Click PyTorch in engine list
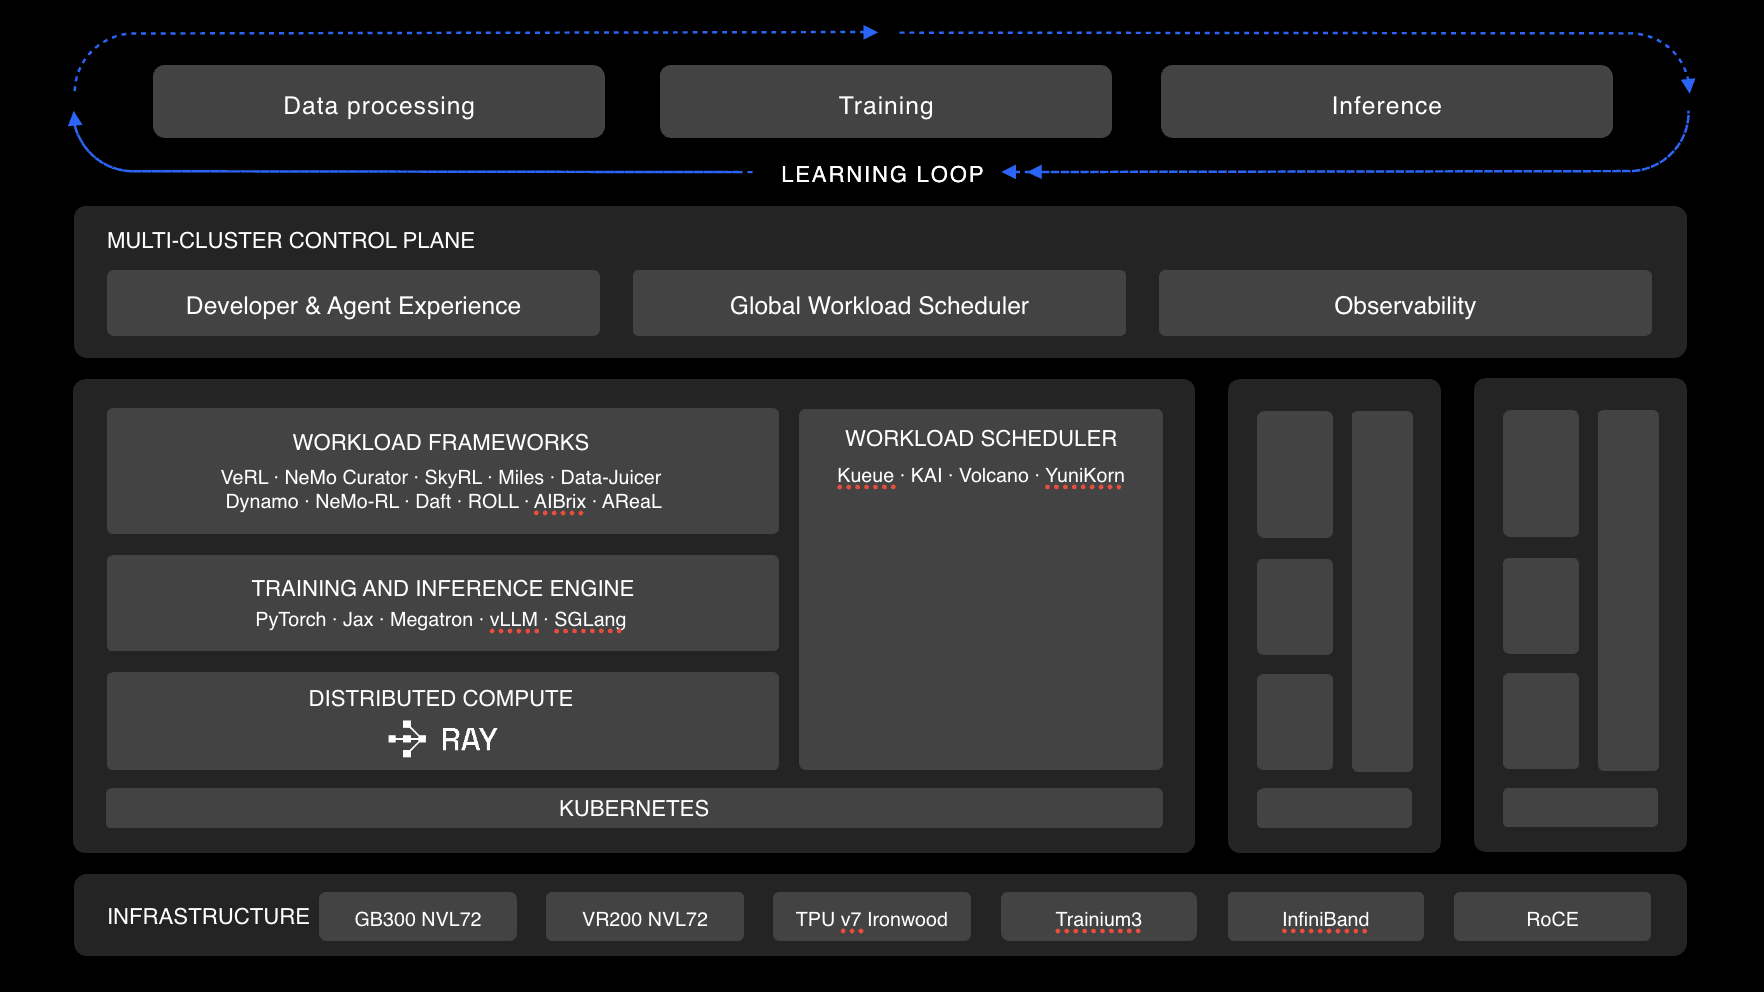Image resolution: width=1764 pixels, height=992 pixels. (290, 620)
